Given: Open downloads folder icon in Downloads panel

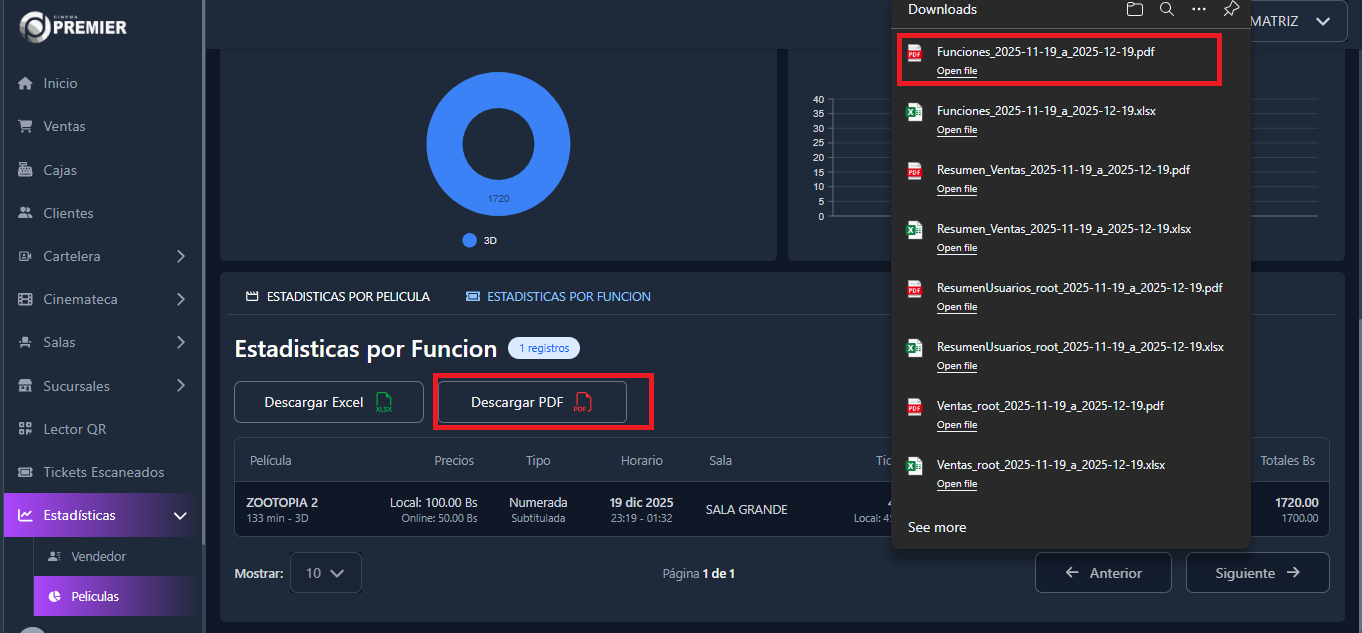Looking at the screenshot, I should click(x=1134, y=10).
